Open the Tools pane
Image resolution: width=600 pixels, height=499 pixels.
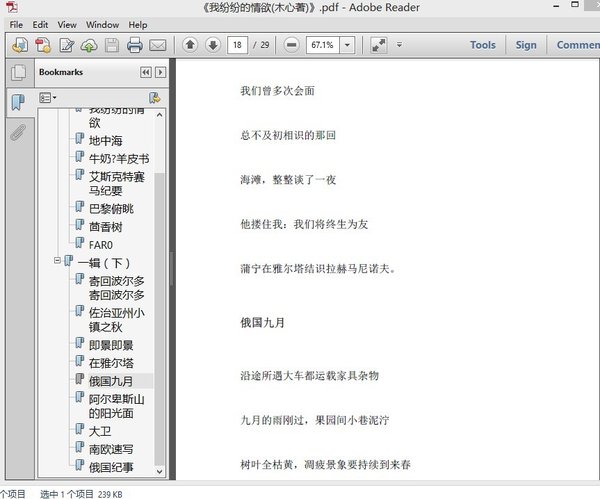coord(482,45)
